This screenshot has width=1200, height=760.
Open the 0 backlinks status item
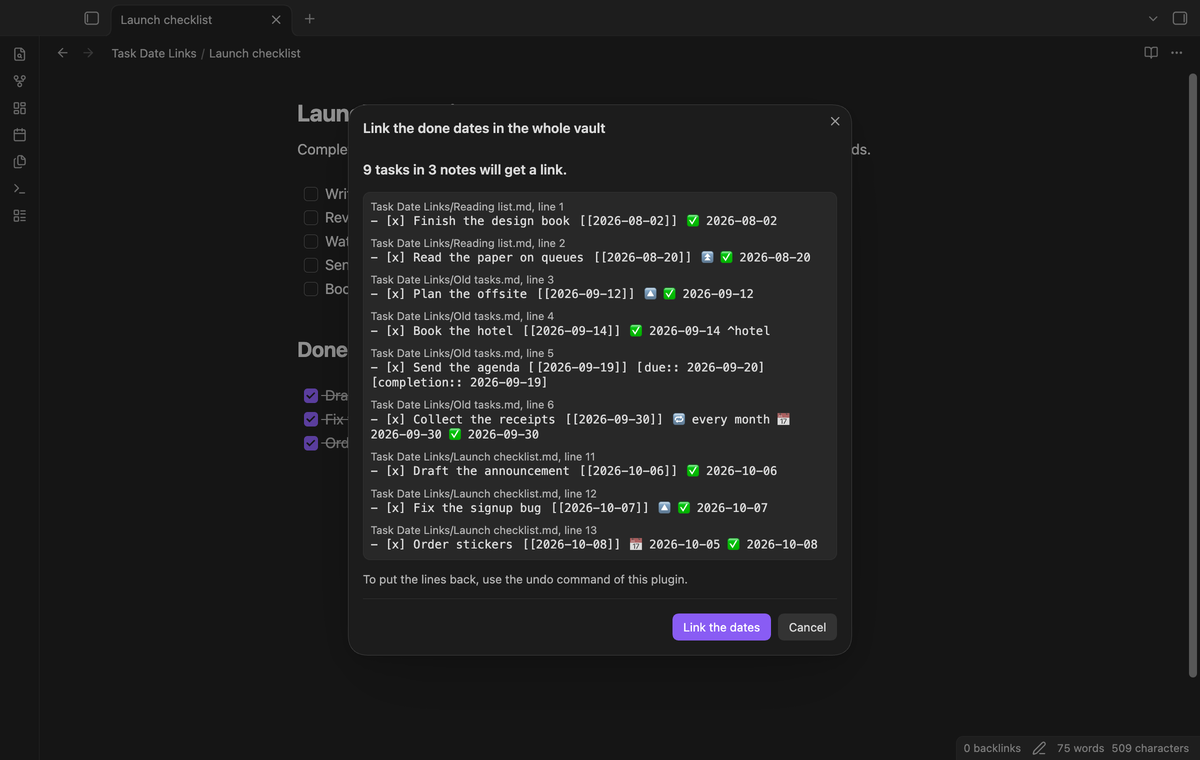[x=992, y=748]
